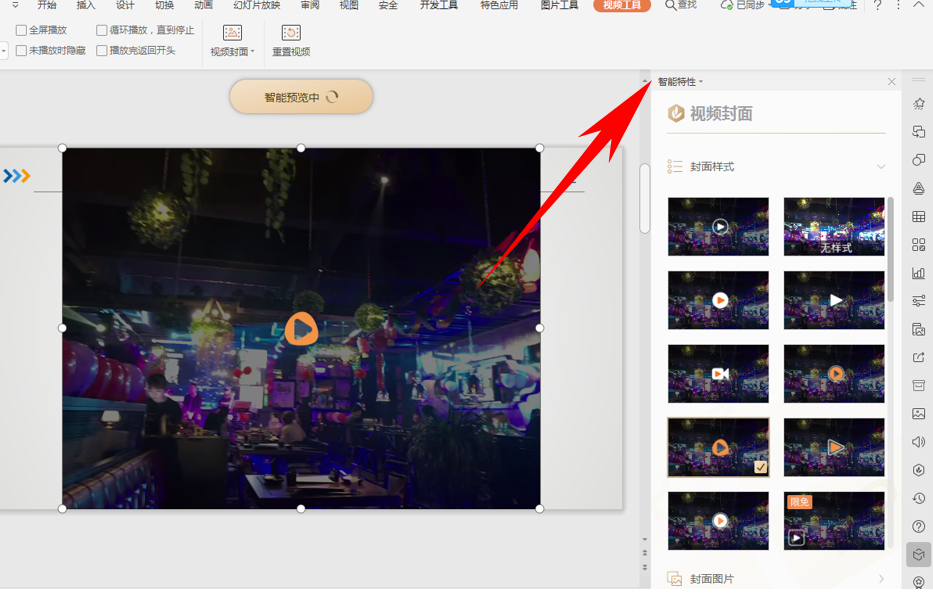Open the star/favorites sidebar icon
Image resolution: width=933 pixels, height=602 pixels.
[x=918, y=104]
